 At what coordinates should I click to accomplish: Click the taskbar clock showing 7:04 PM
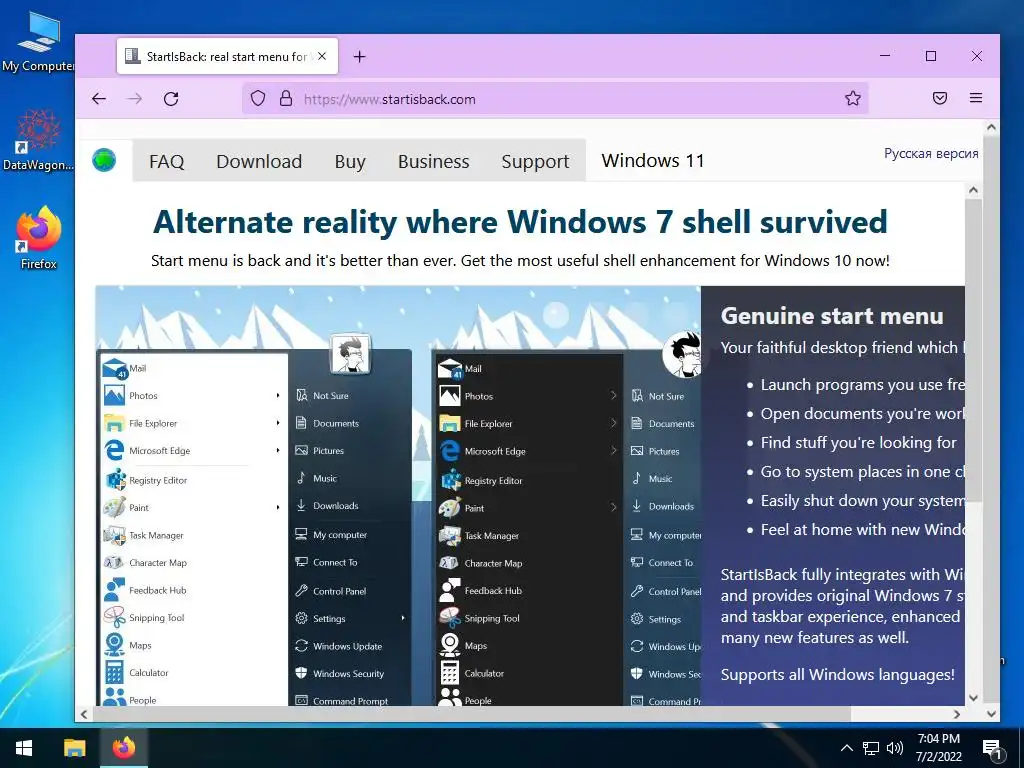[x=938, y=748]
